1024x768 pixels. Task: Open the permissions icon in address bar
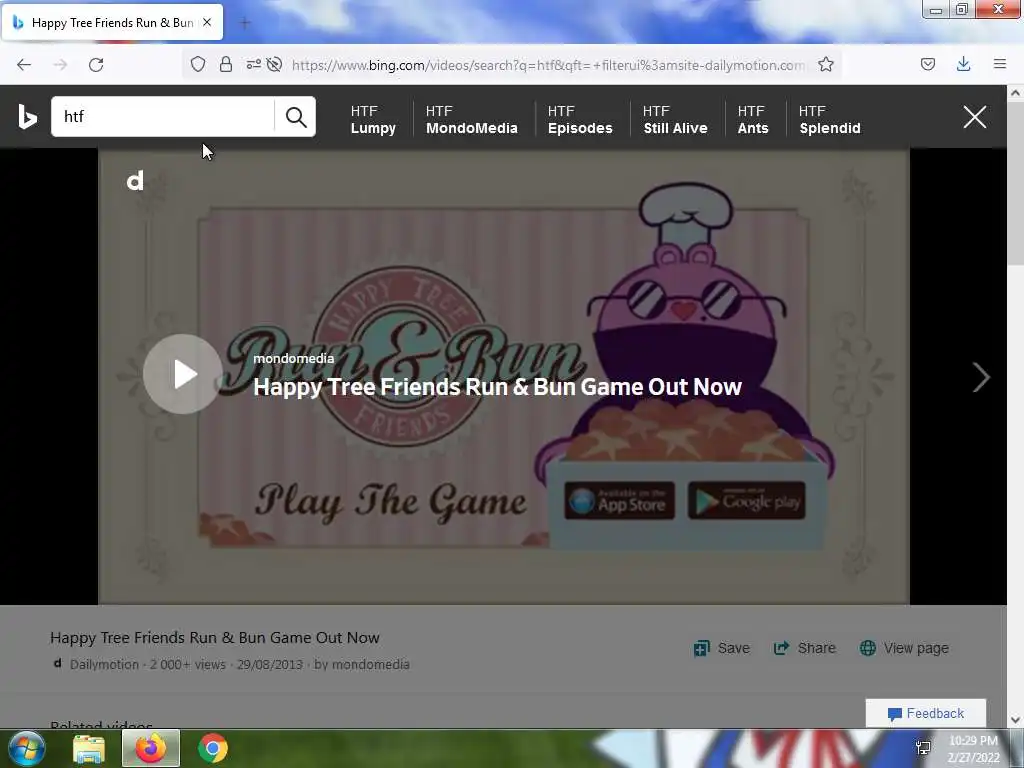[253, 65]
